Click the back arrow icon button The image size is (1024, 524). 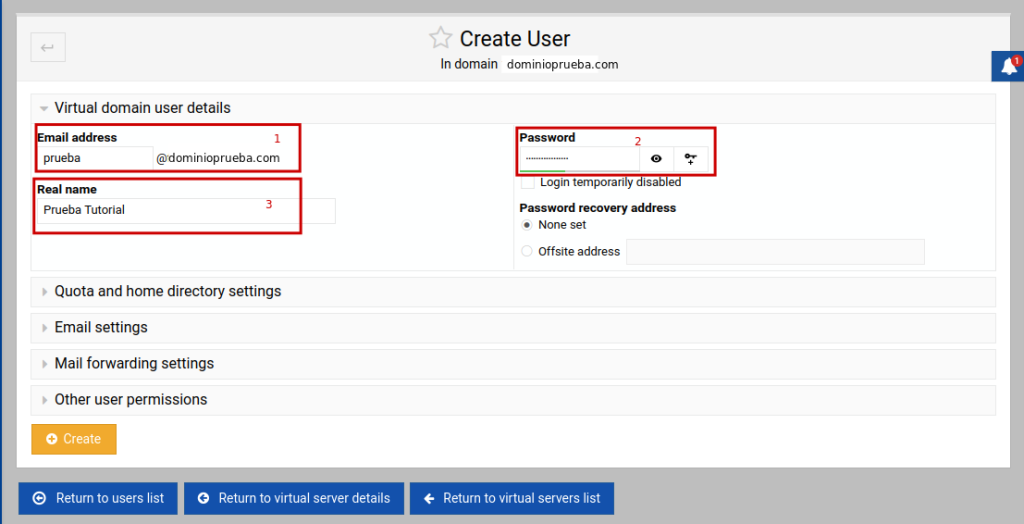click(48, 47)
